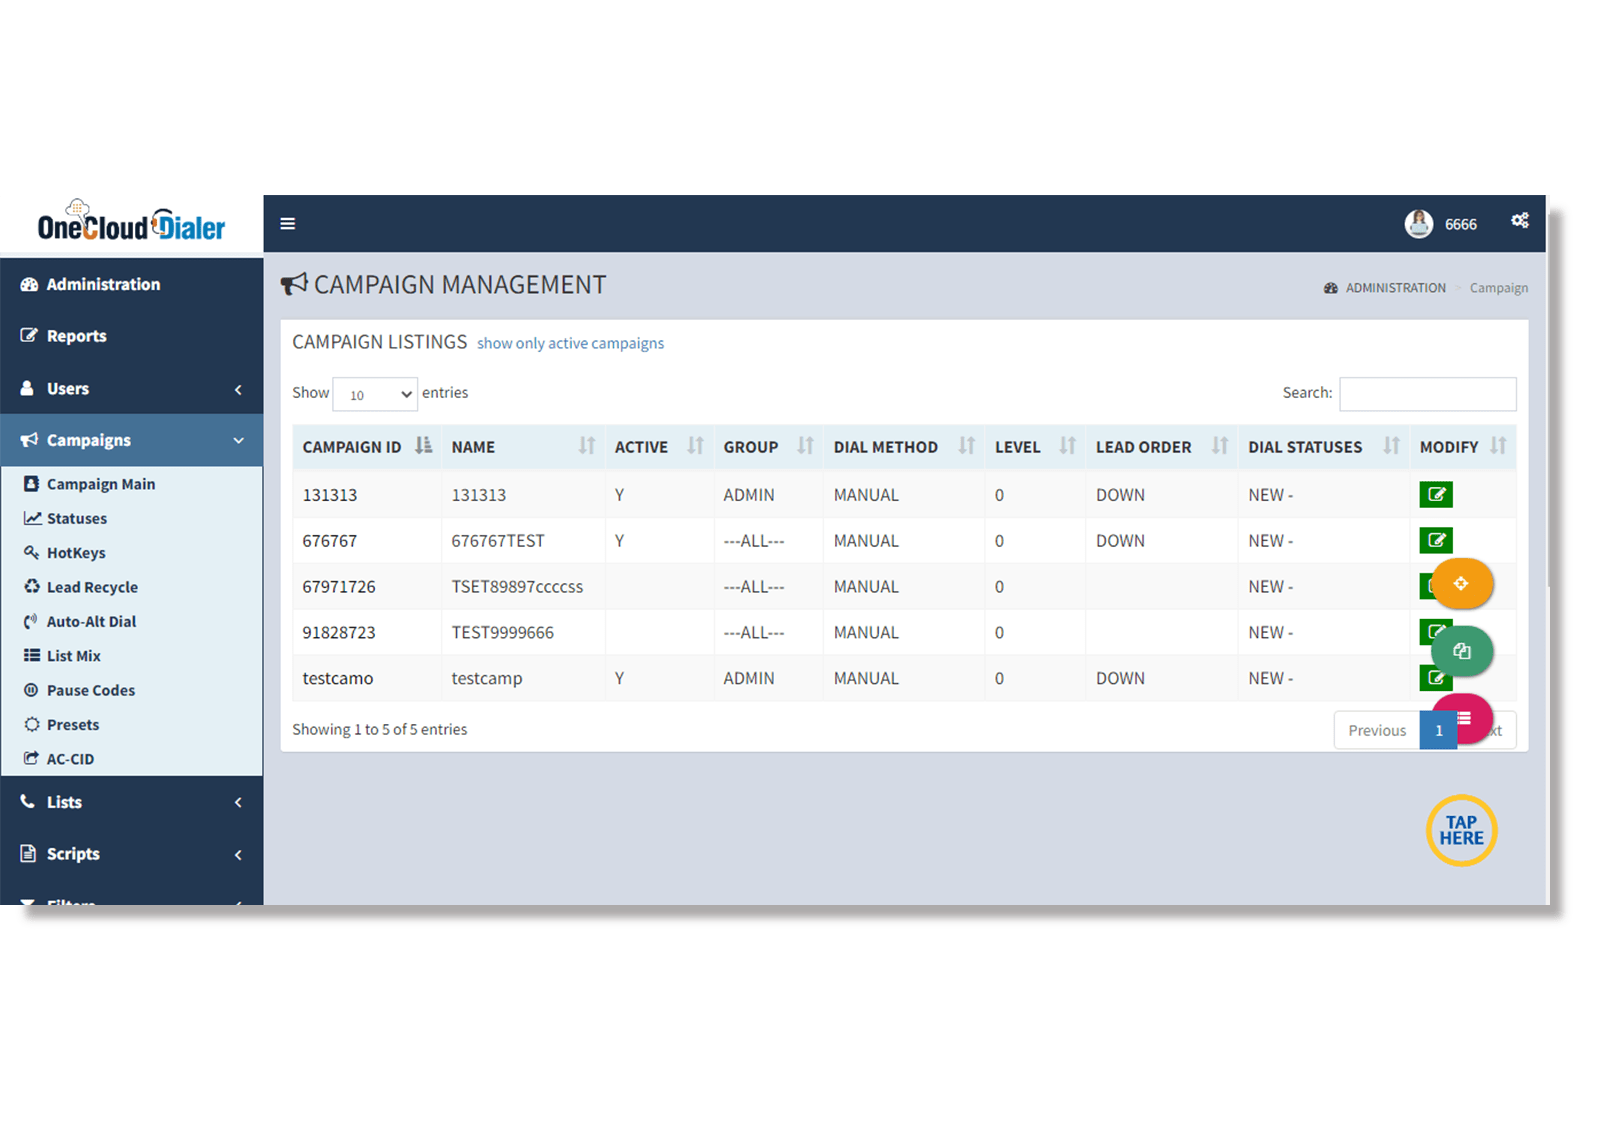
Task: Select the Statuses icon in the sidebar
Action: (33, 518)
